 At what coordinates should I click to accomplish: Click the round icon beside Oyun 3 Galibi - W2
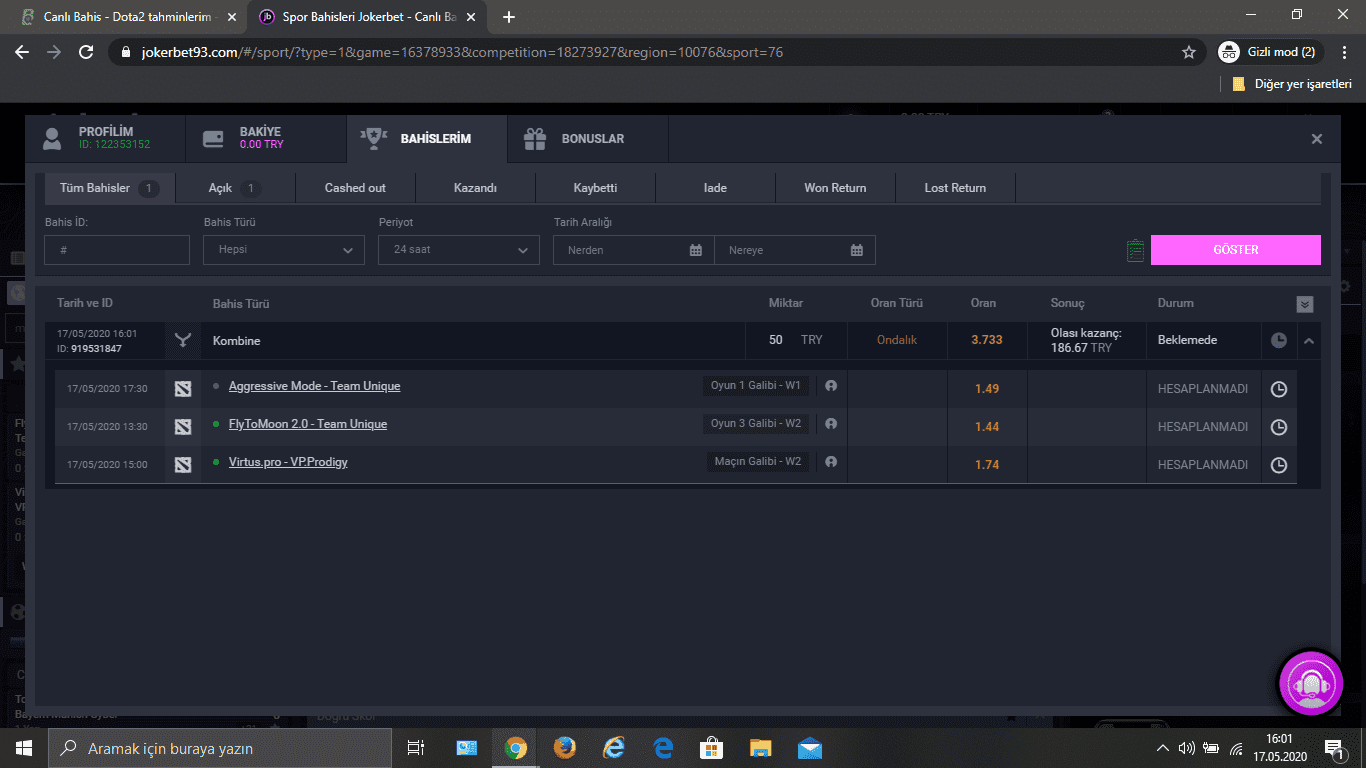pyautogui.click(x=831, y=424)
